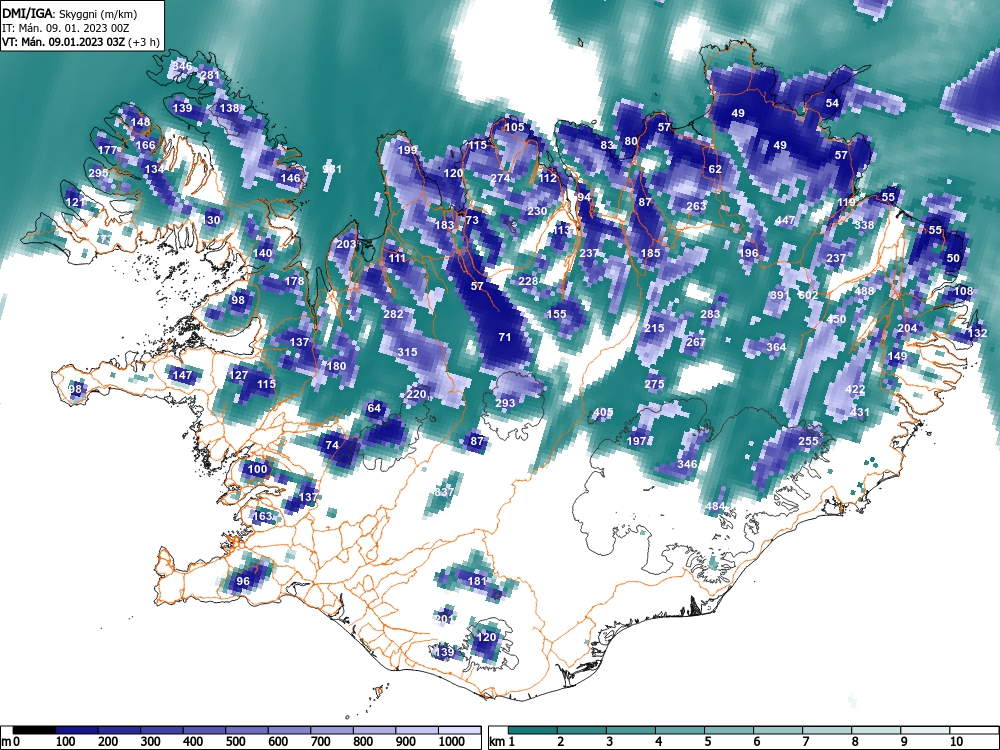The width and height of the screenshot is (1000, 750).
Task: Click the "km" unit label on legend
Action: pyautogui.click(x=497, y=742)
